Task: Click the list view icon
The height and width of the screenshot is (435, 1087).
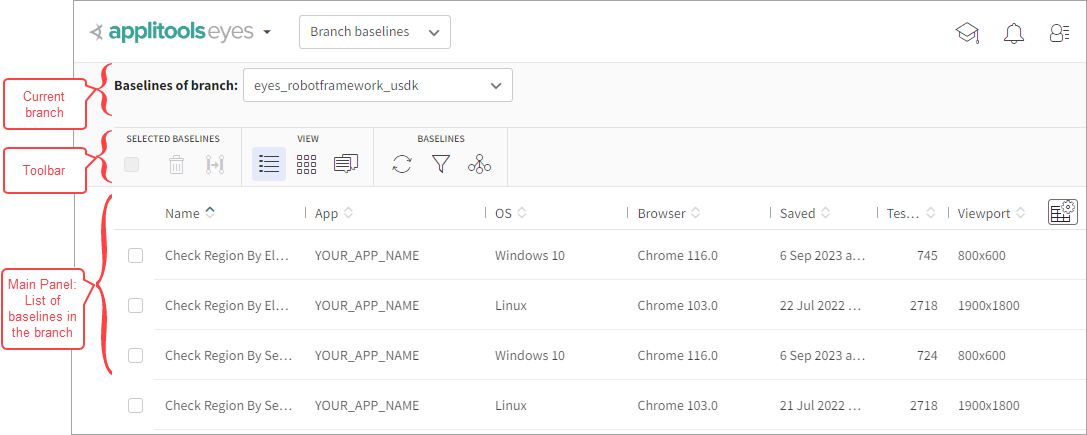Action: pos(269,165)
